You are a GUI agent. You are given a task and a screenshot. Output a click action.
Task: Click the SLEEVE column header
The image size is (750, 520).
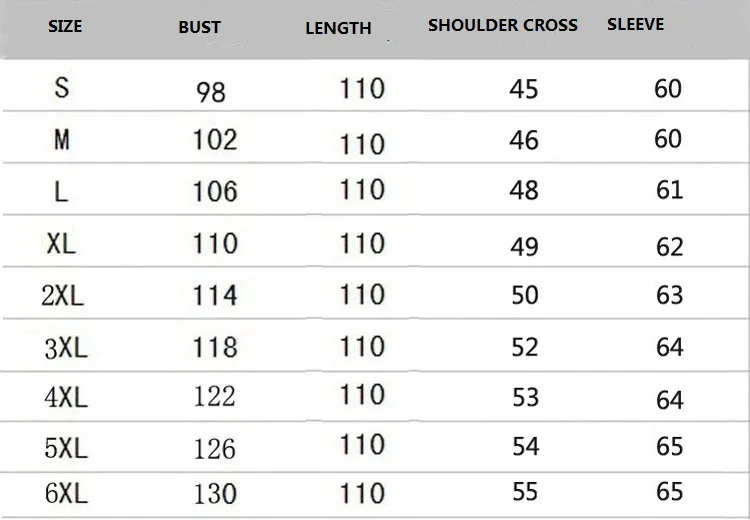click(x=635, y=24)
